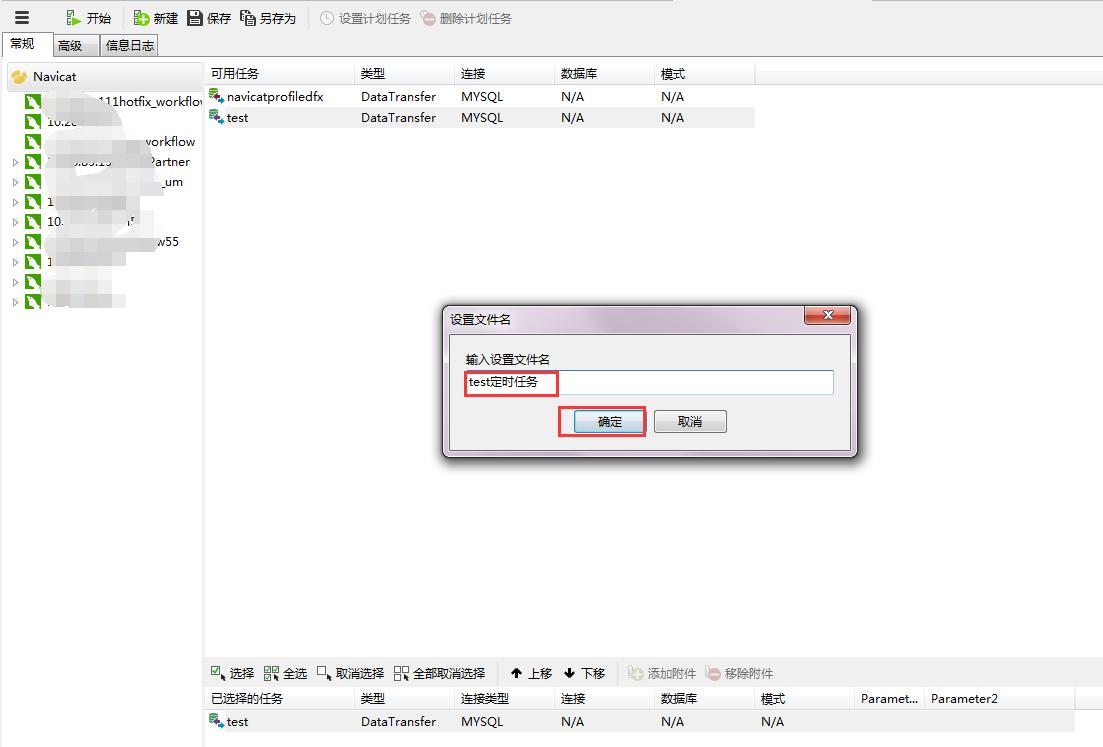Click the 开始 start button
This screenshot has width=1103, height=747.
click(89, 18)
